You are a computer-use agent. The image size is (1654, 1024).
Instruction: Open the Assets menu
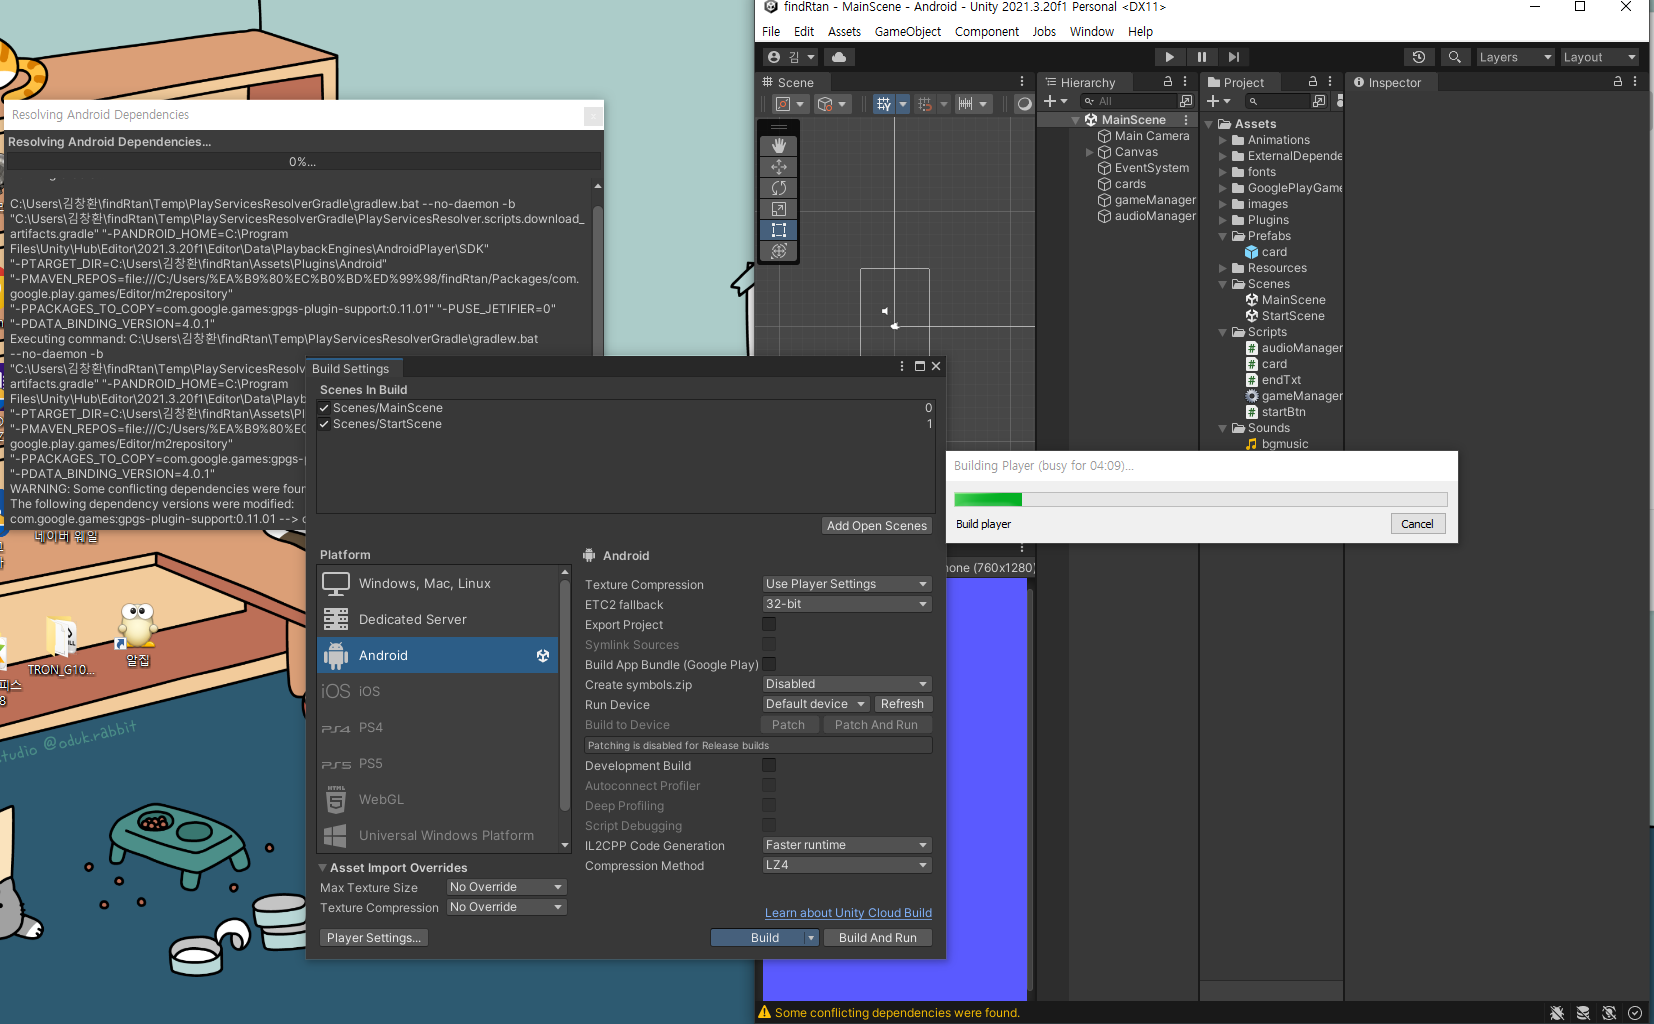click(844, 31)
